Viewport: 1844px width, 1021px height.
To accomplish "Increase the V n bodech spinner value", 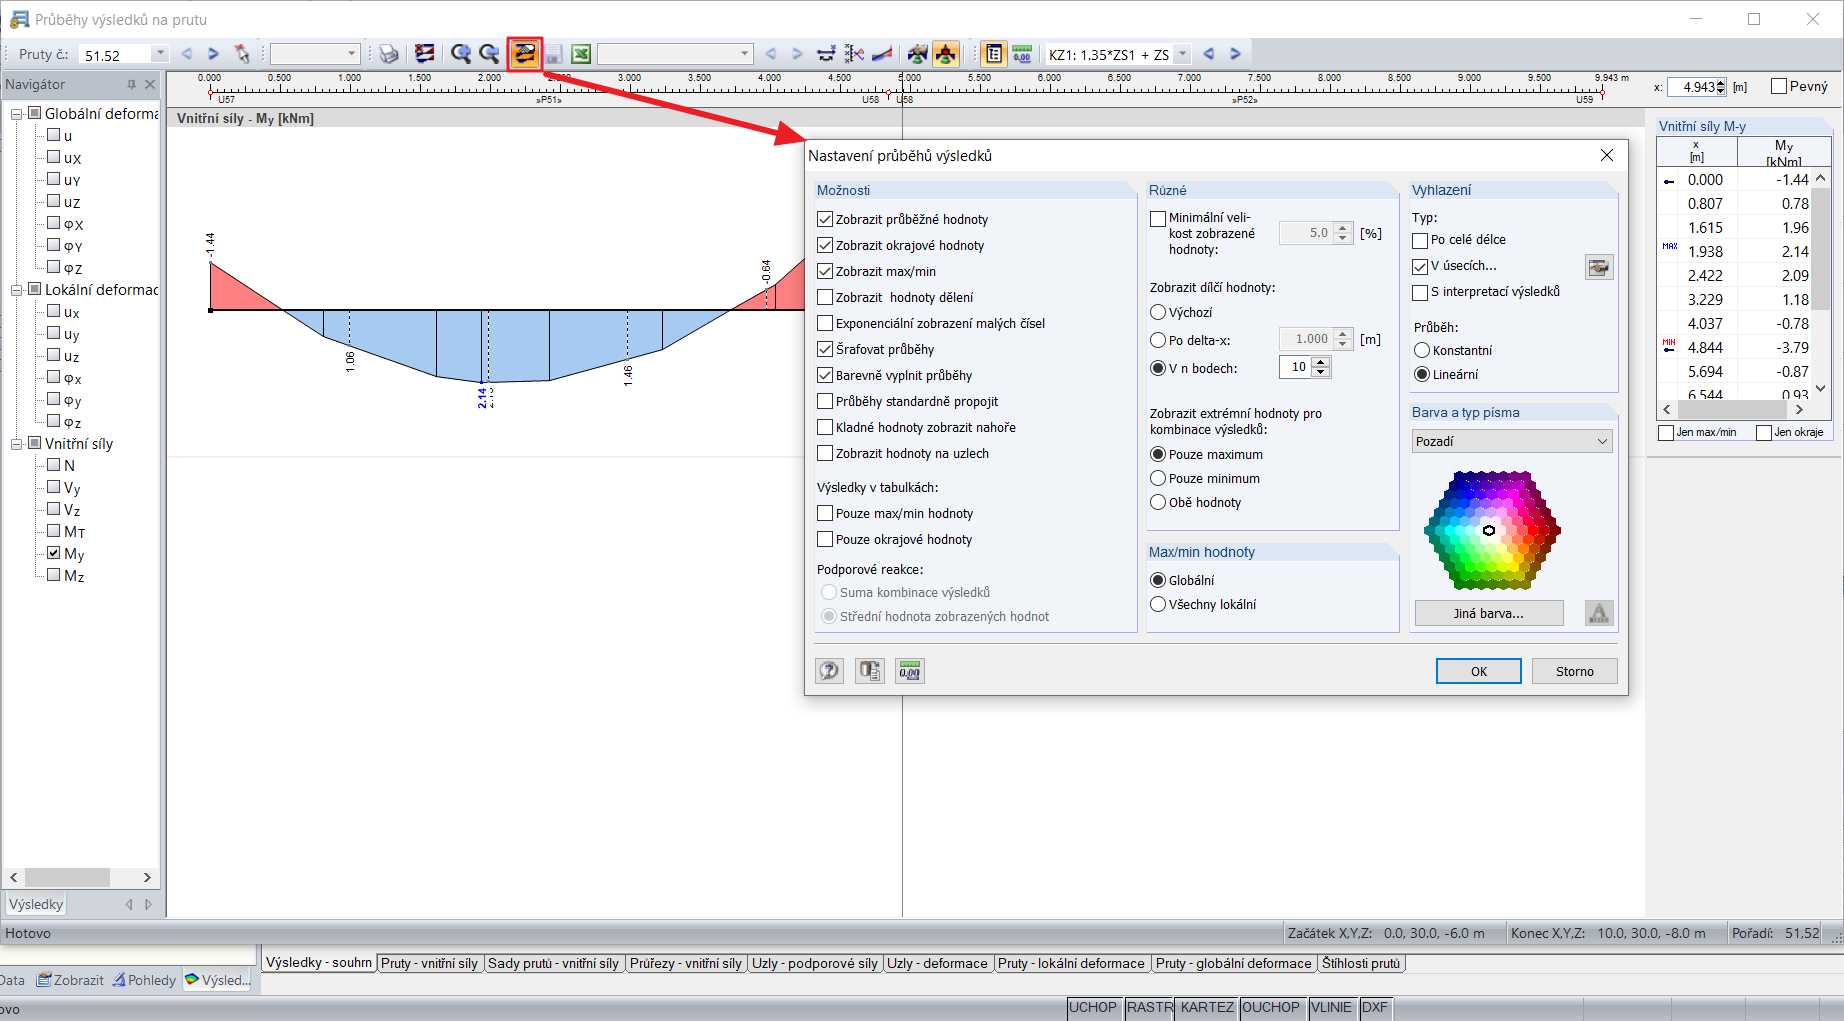I will (x=1321, y=362).
